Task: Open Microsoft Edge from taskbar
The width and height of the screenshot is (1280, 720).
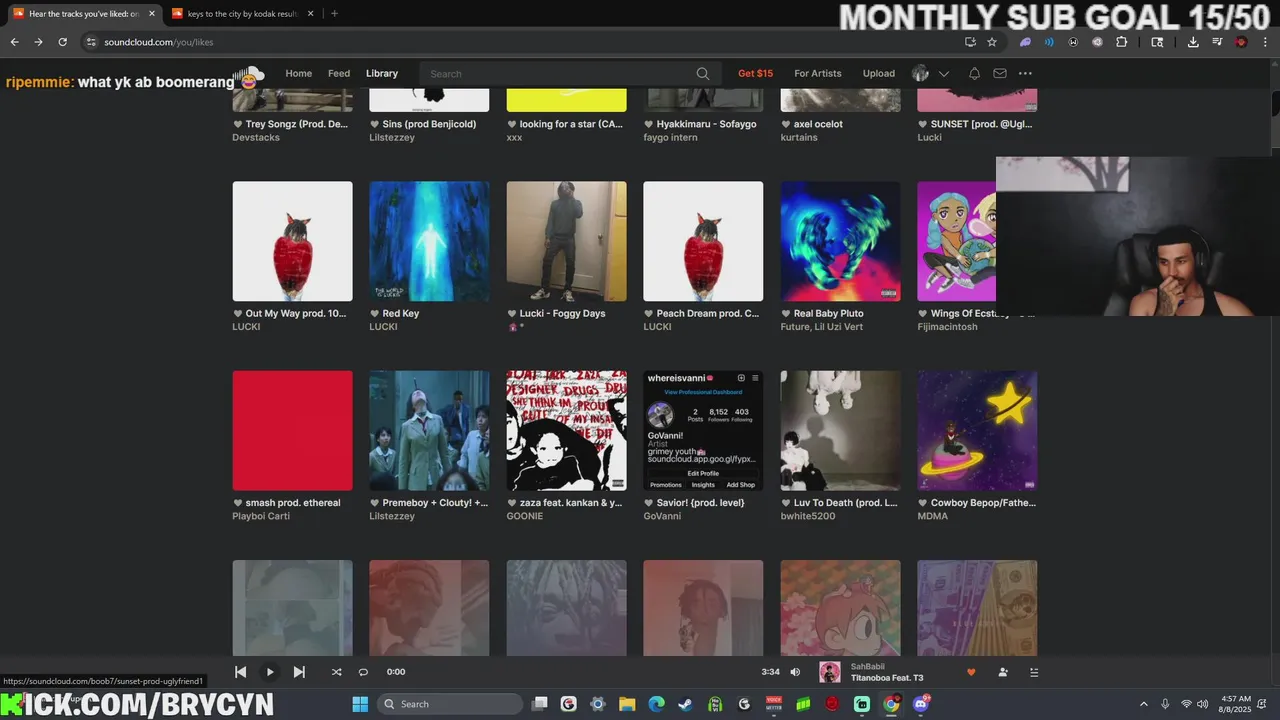Action: point(656,704)
